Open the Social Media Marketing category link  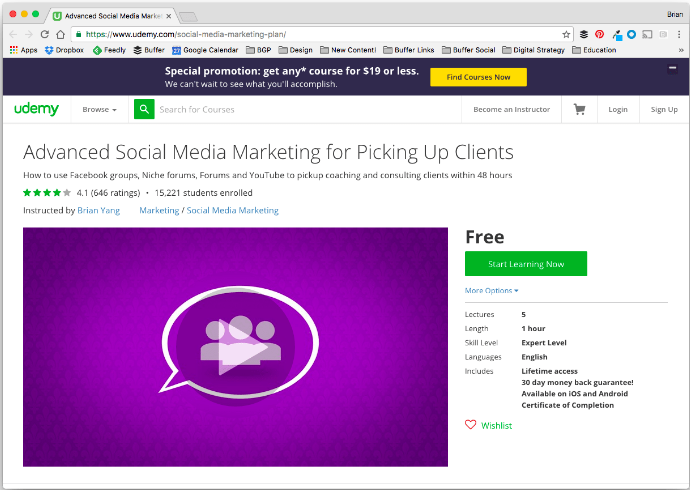233,210
